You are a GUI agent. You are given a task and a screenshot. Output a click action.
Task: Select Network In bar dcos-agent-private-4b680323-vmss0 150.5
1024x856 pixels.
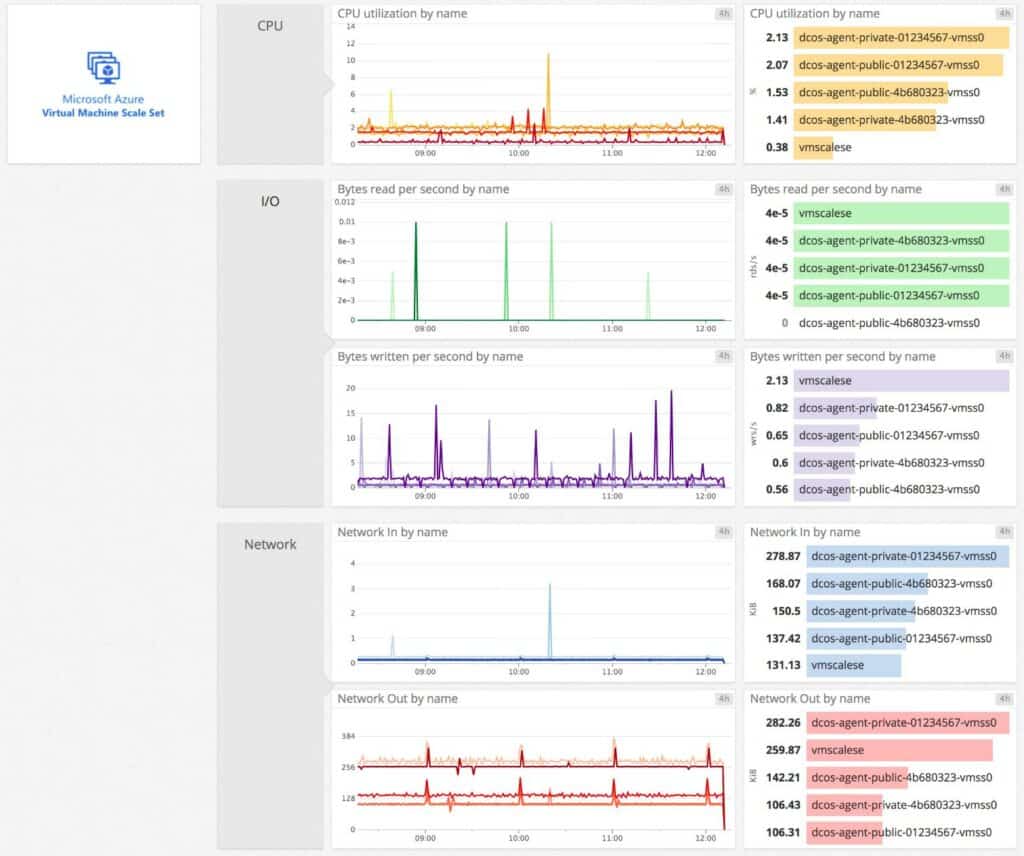pyautogui.click(x=861, y=610)
